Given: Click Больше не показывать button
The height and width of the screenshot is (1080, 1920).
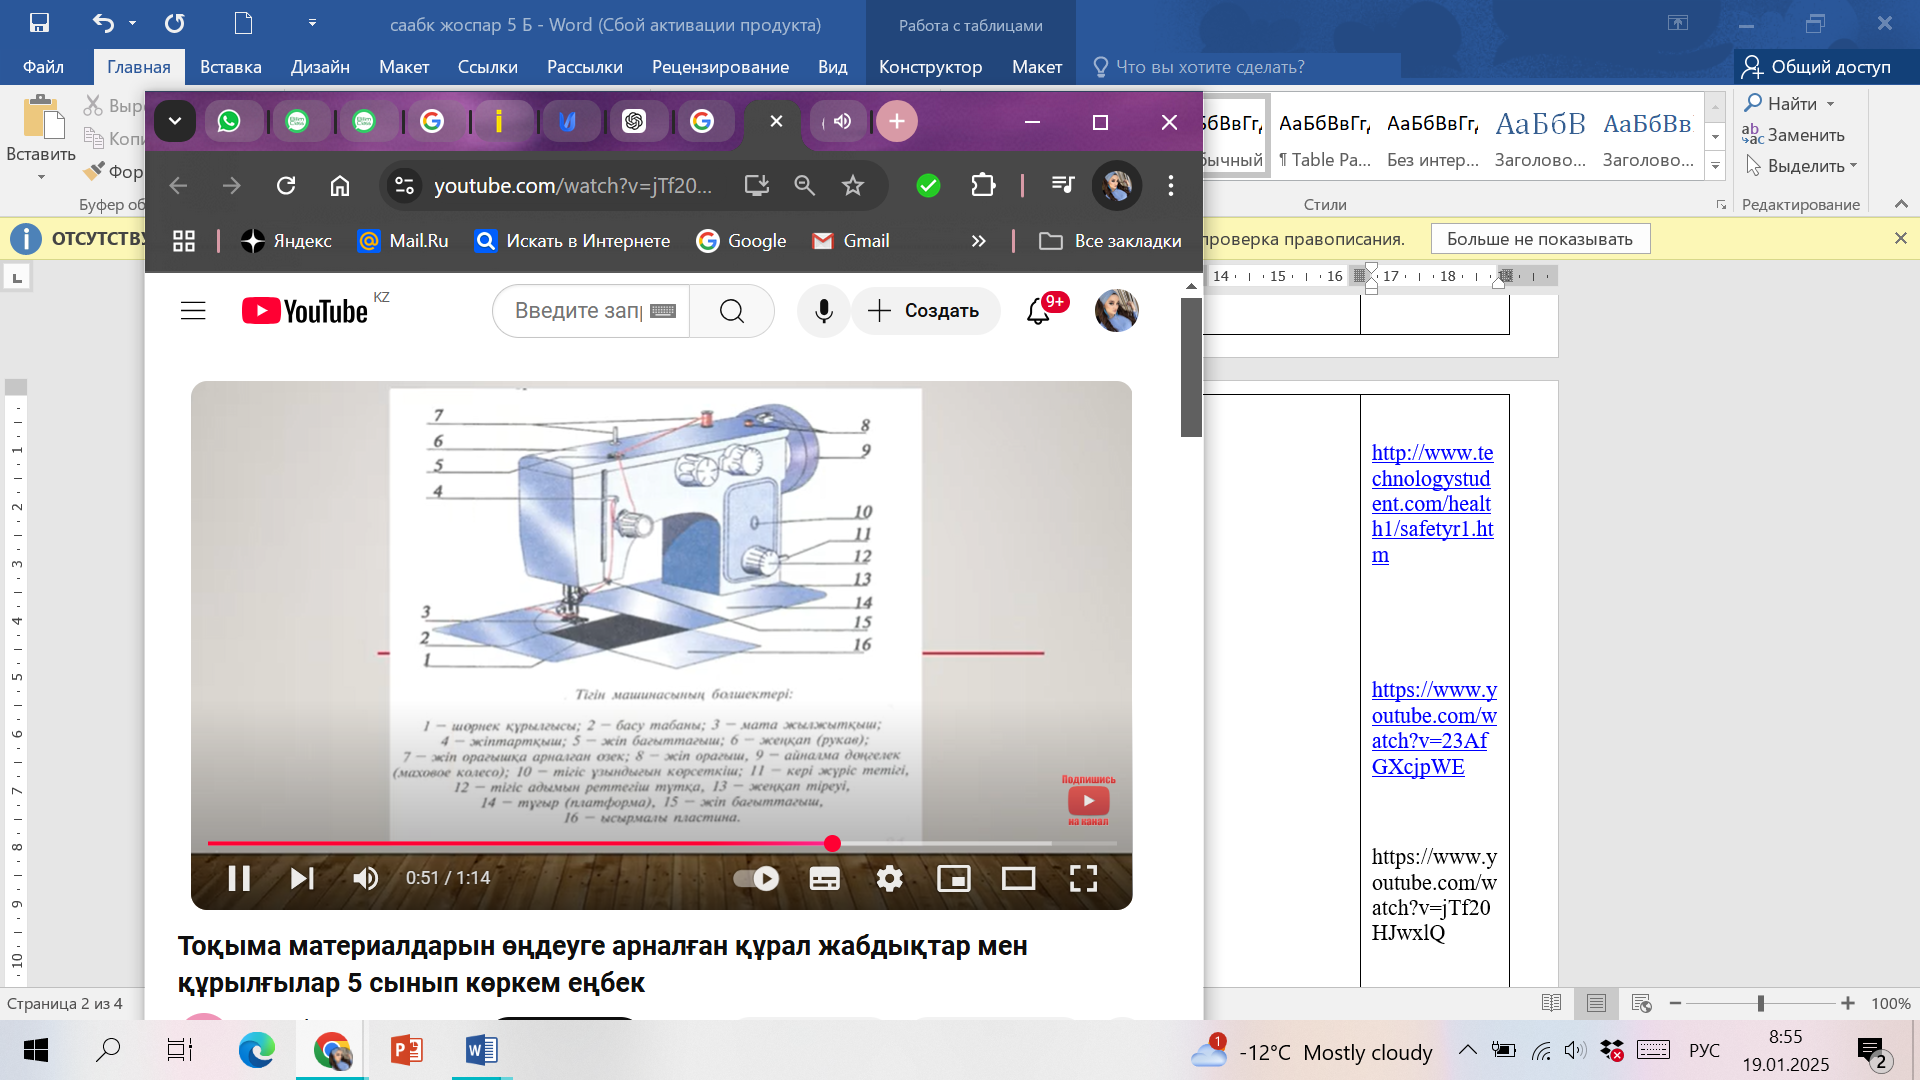Looking at the screenshot, I should tap(1539, 239).
